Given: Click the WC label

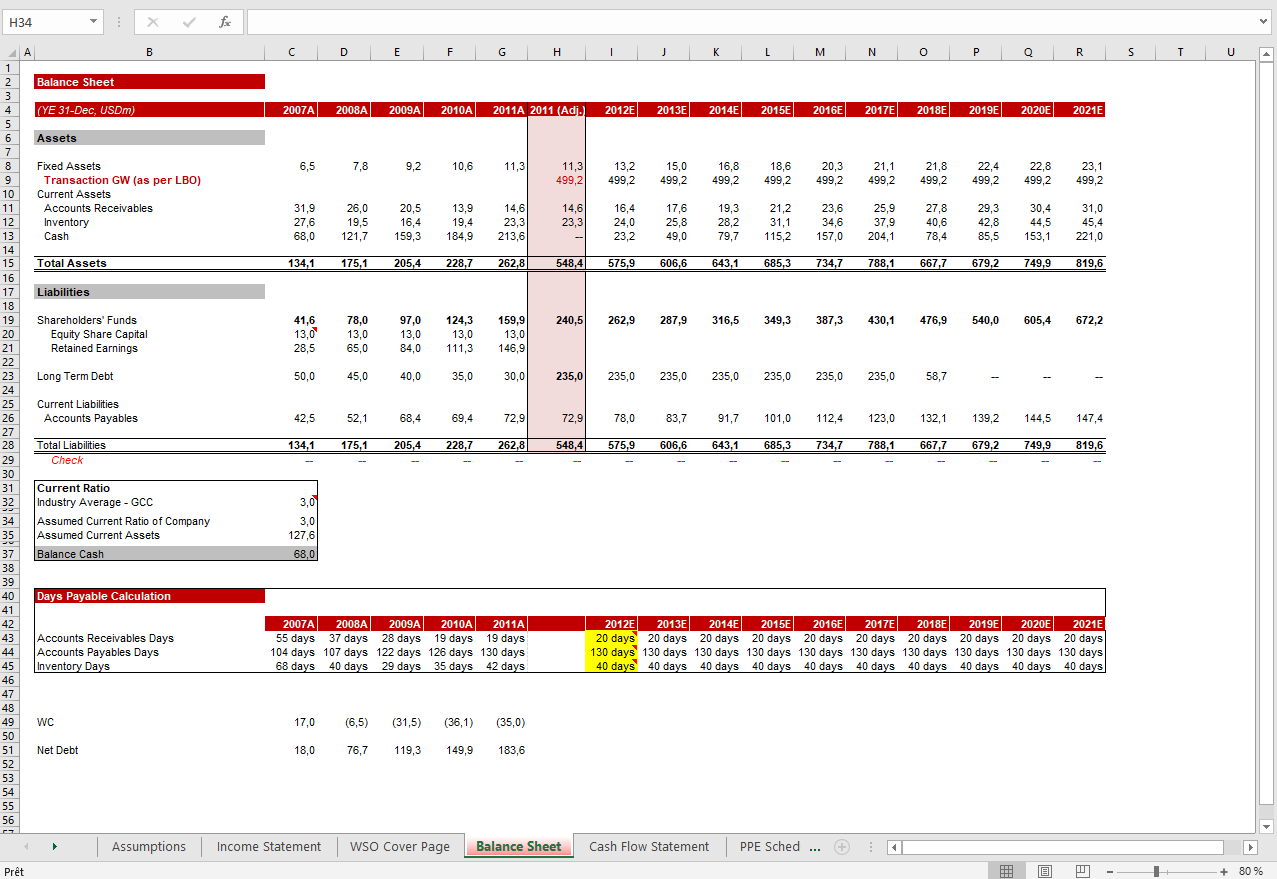Looking at the screenshot, I should [45, 722].
